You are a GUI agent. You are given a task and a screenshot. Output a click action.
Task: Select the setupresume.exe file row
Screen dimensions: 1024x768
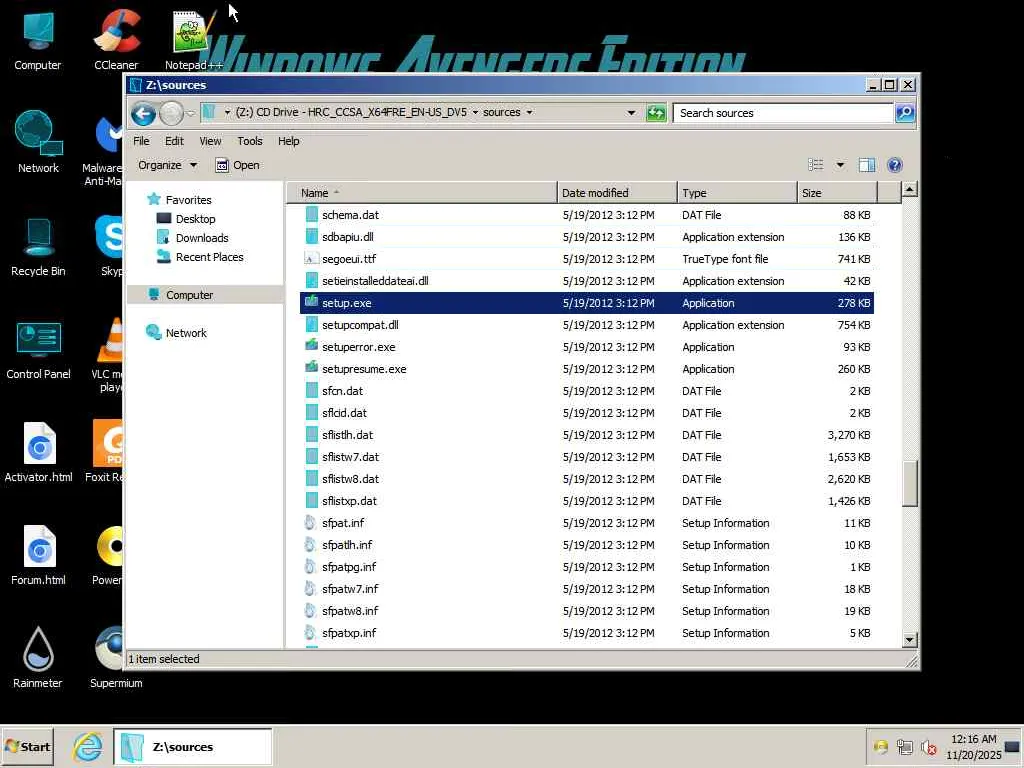click(x=586, y=368)
